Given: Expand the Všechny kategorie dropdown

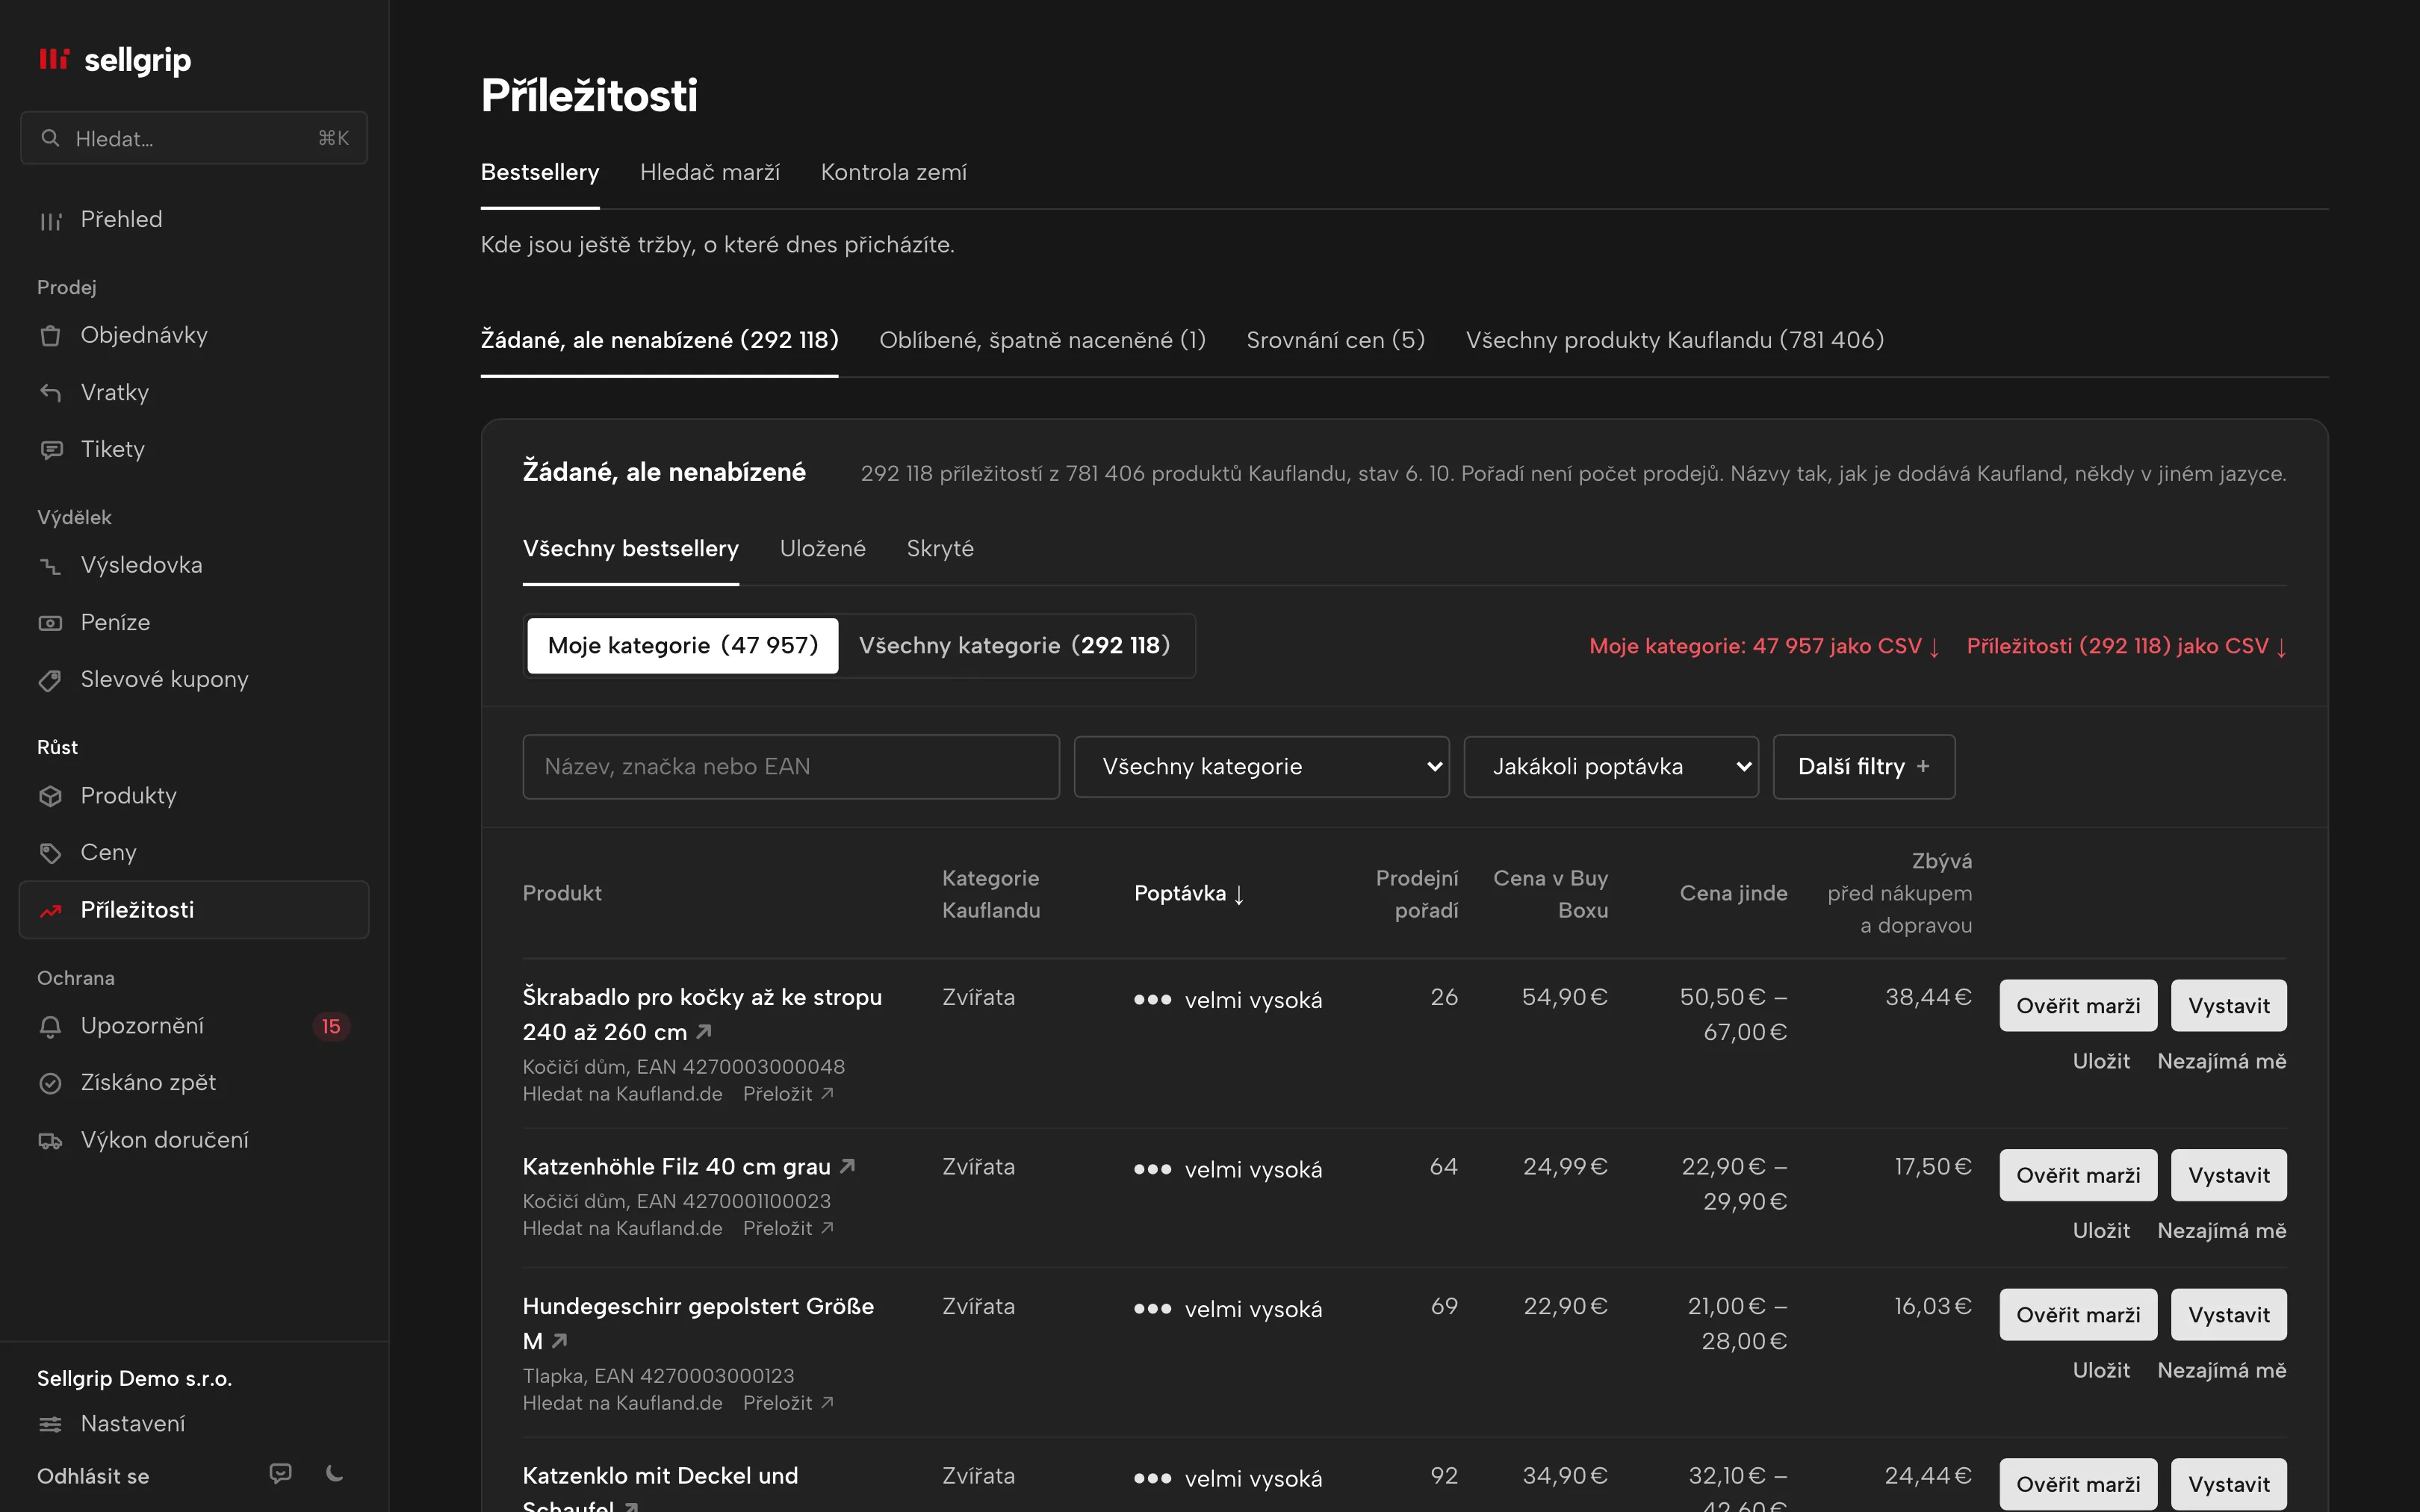Looking at the screenshot, I should click(1261, 766).
